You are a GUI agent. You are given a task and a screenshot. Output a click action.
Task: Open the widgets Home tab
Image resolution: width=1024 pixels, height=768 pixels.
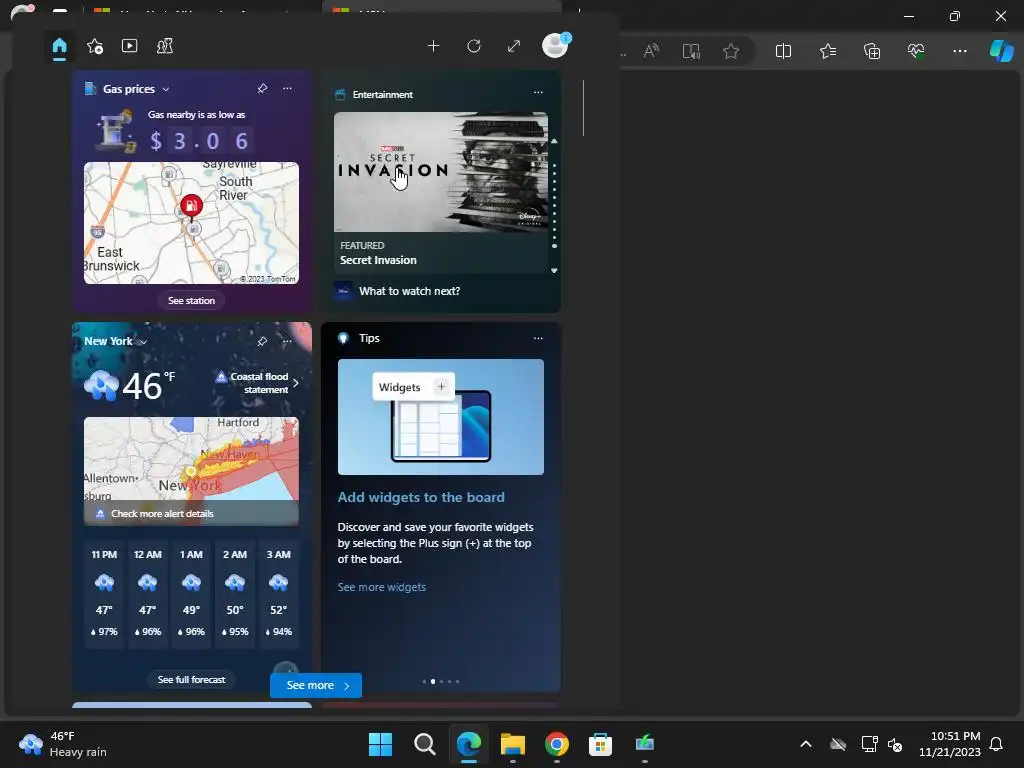pos(59,46)
